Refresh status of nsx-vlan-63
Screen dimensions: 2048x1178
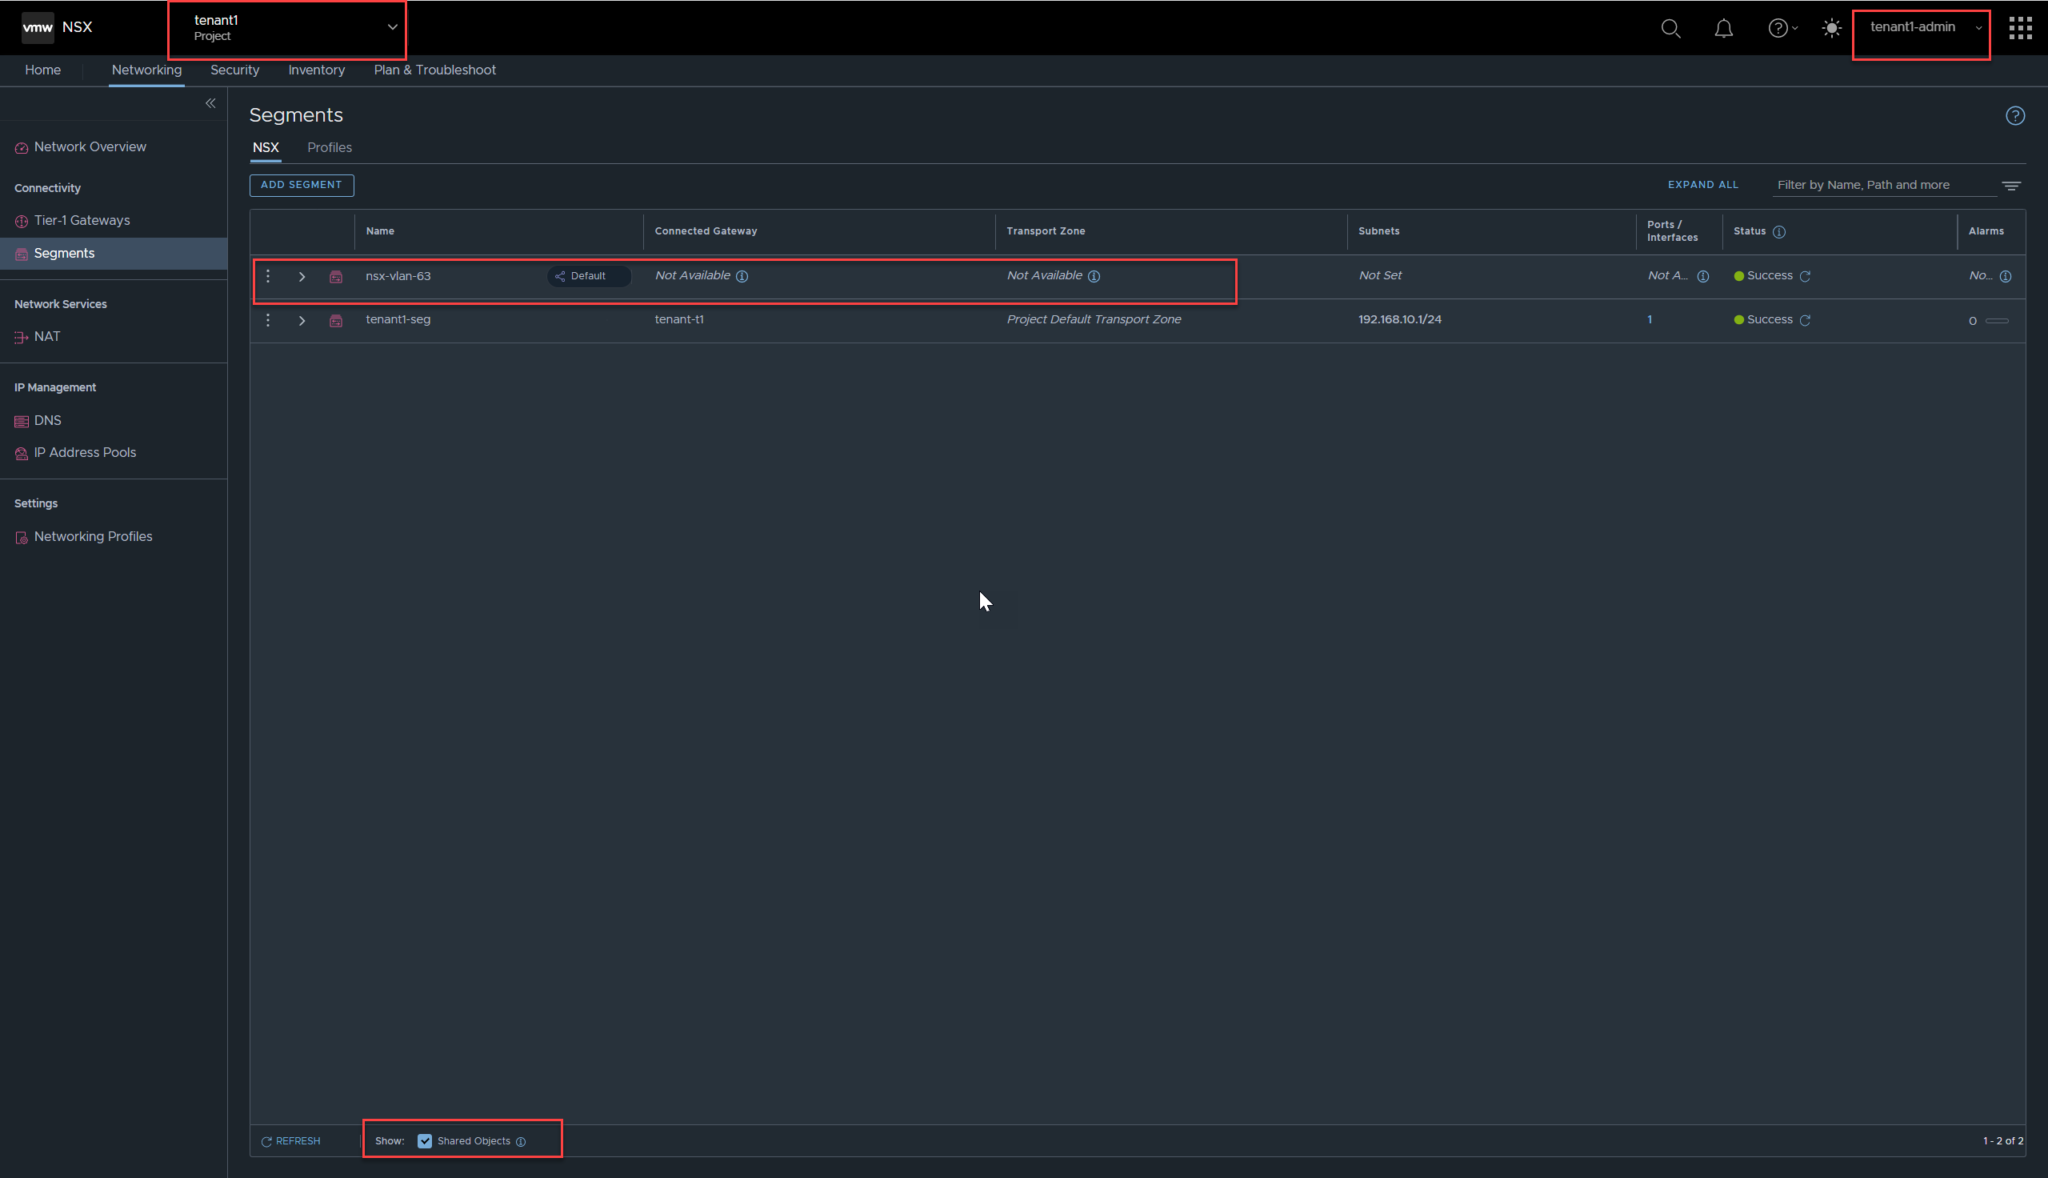tap(1805, 277)
